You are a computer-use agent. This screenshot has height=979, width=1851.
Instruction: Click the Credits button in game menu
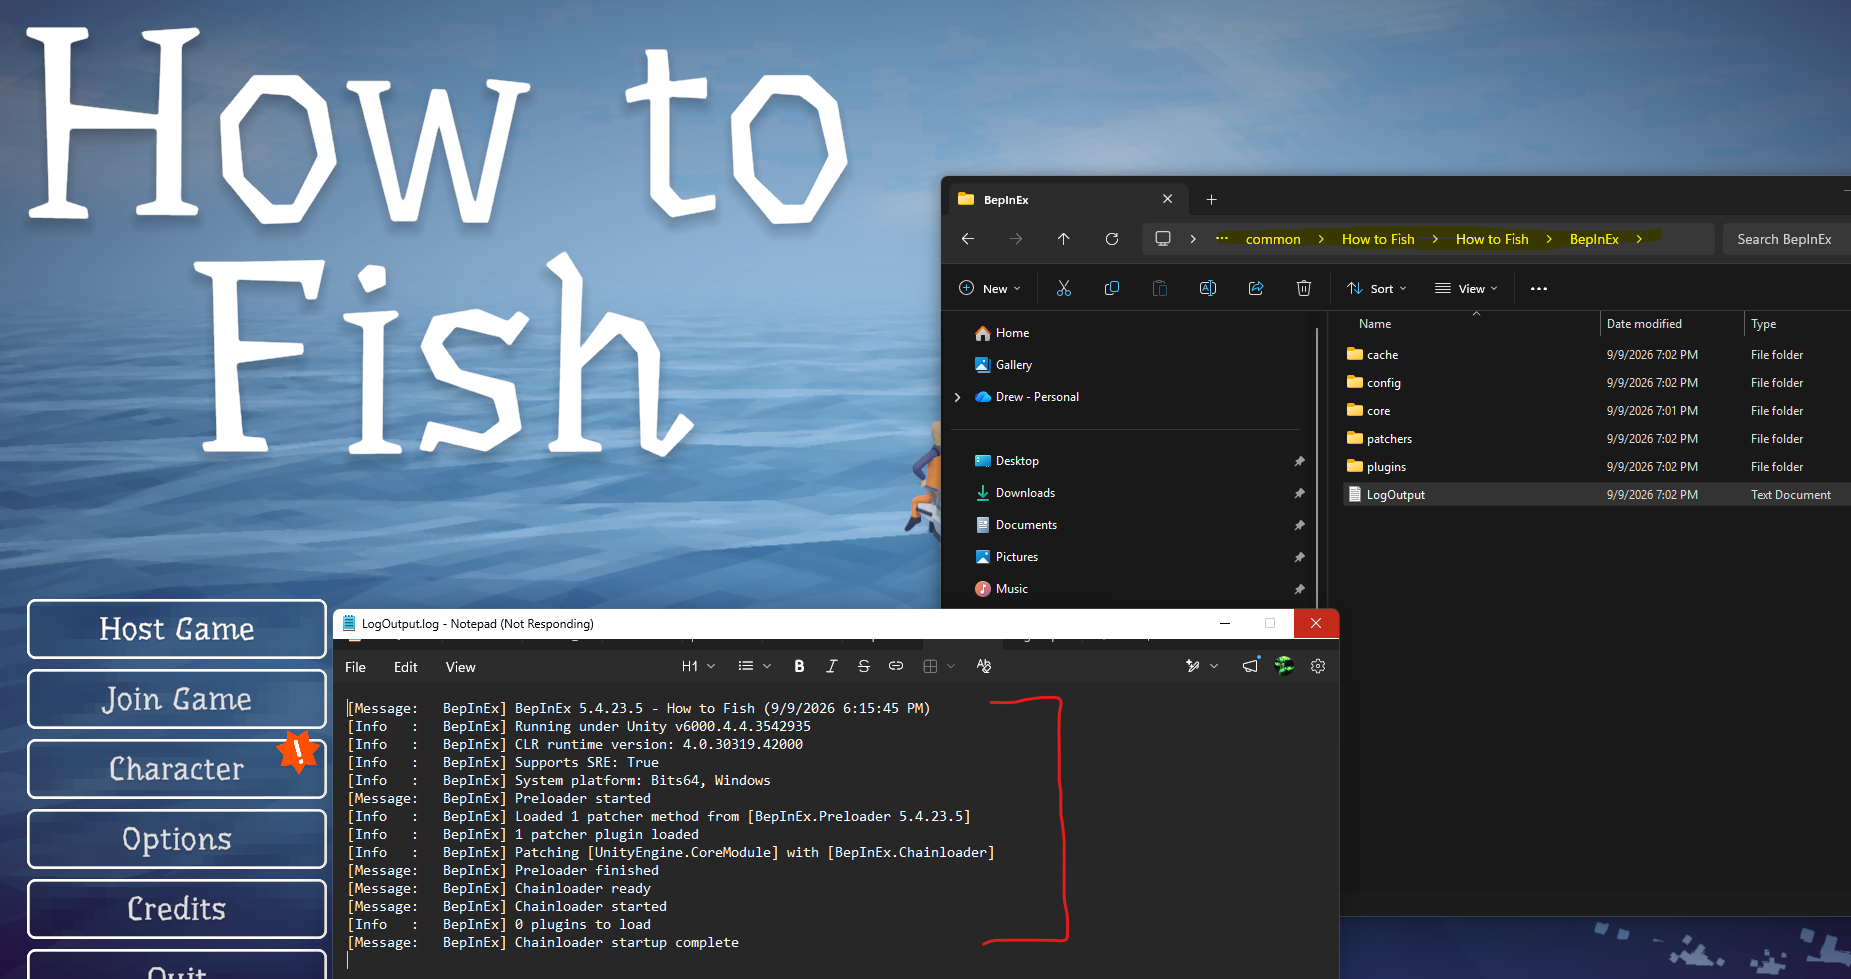point(177,909)
